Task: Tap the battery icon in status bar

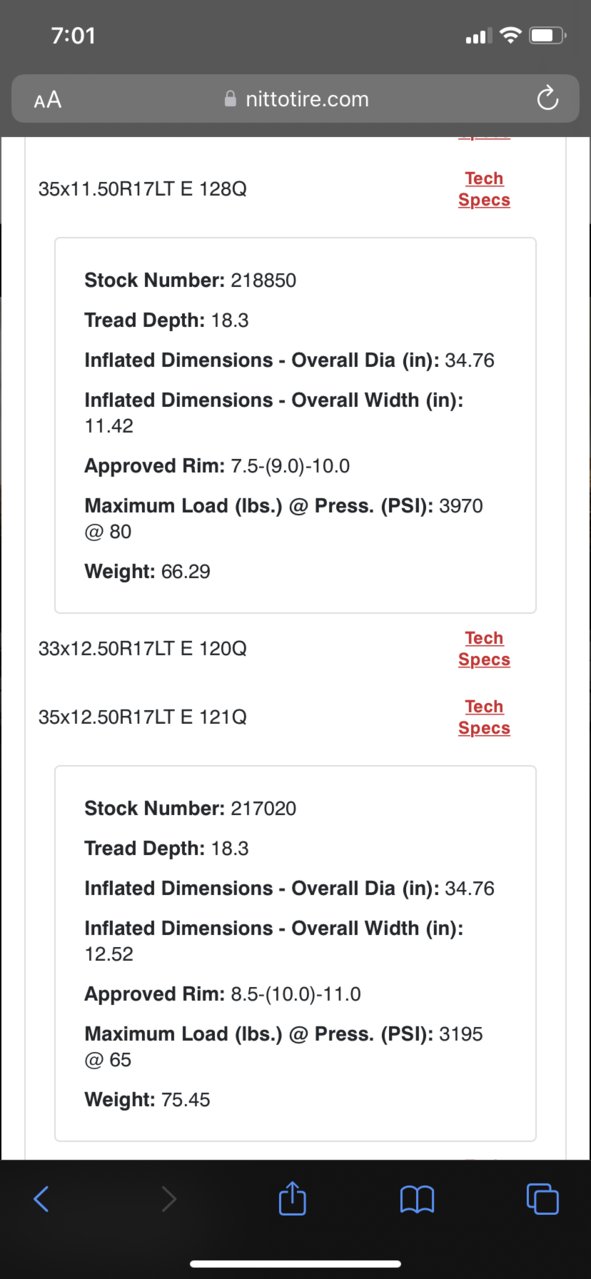Action: (x=547, y=36)
